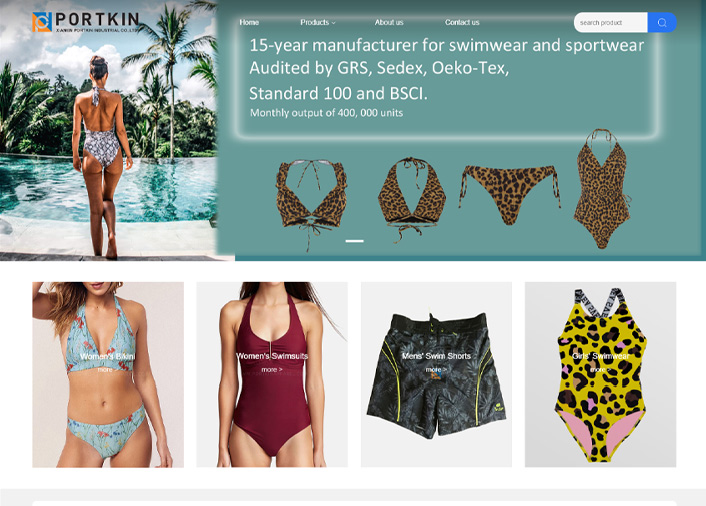
Task: Select the leopard bikini bottom image
Action: click(x=509, y=194)
